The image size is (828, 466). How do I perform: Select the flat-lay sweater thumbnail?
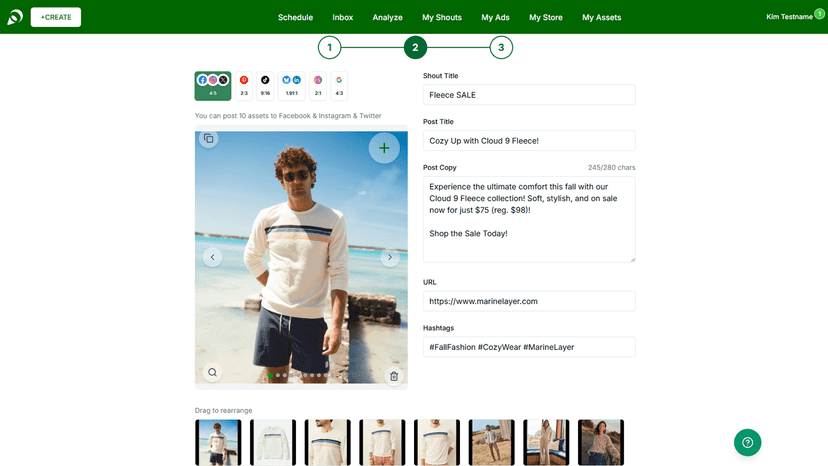coord(273,442)
